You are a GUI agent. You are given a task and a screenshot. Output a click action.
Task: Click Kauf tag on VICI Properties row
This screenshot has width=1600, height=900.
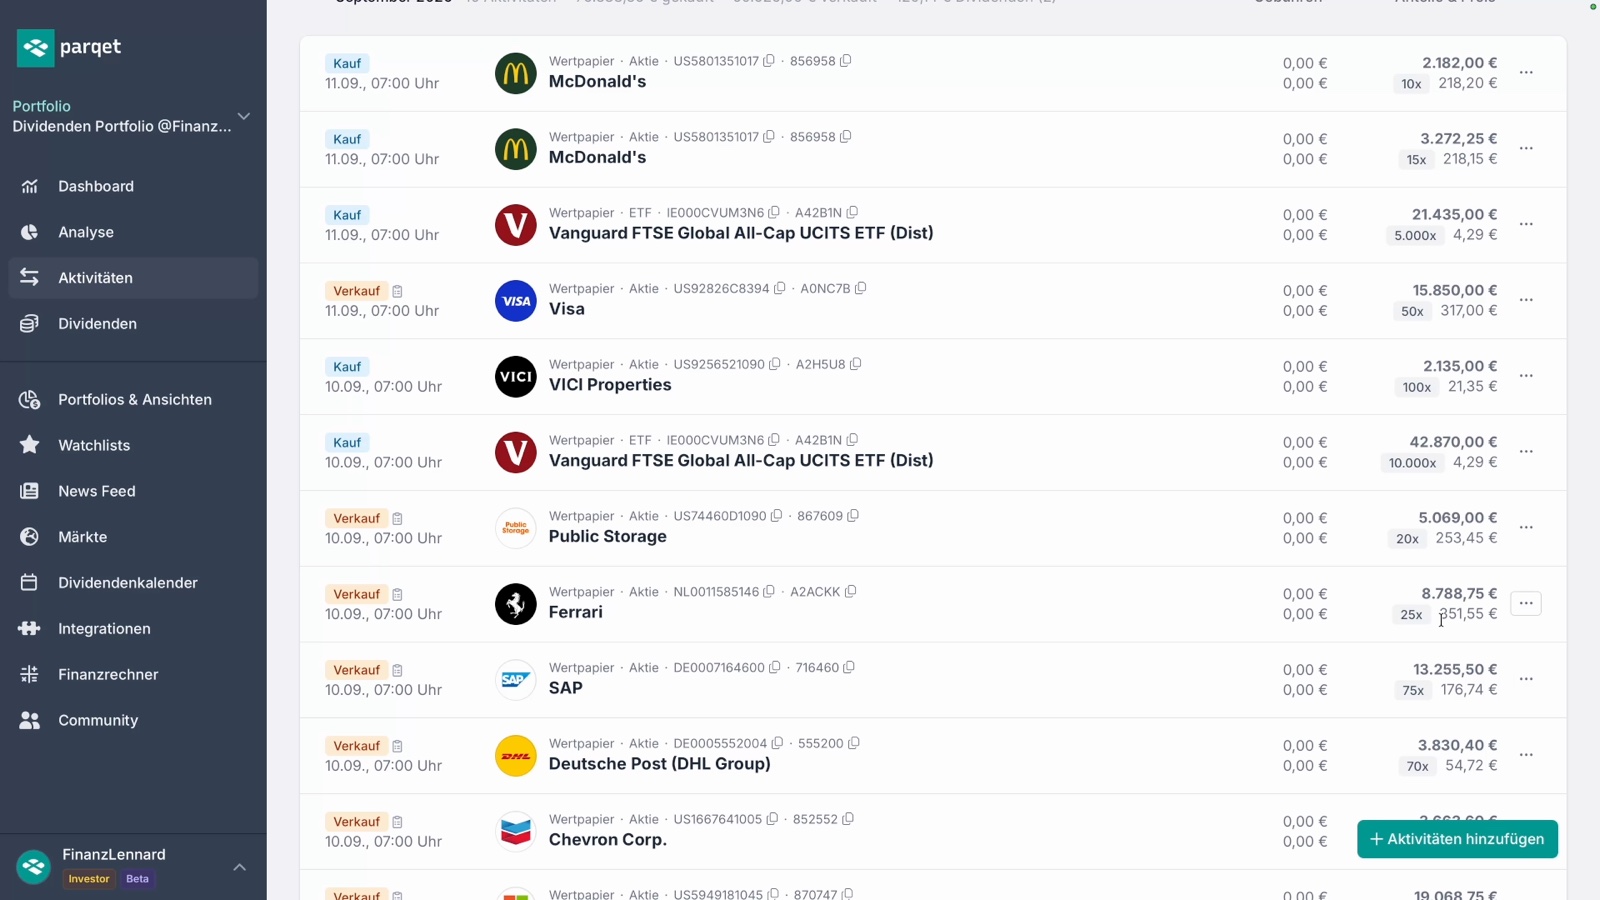tap(347, 367)
